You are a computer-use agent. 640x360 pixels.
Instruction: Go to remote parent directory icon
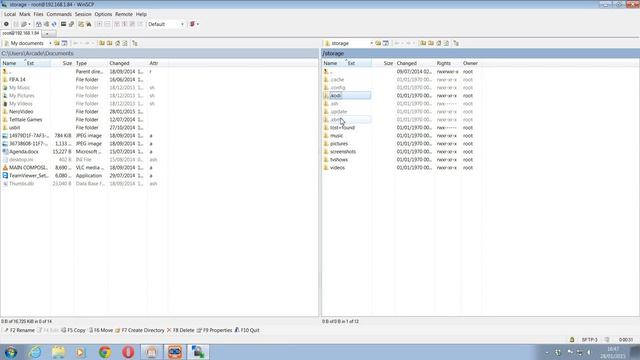point(423,43)
